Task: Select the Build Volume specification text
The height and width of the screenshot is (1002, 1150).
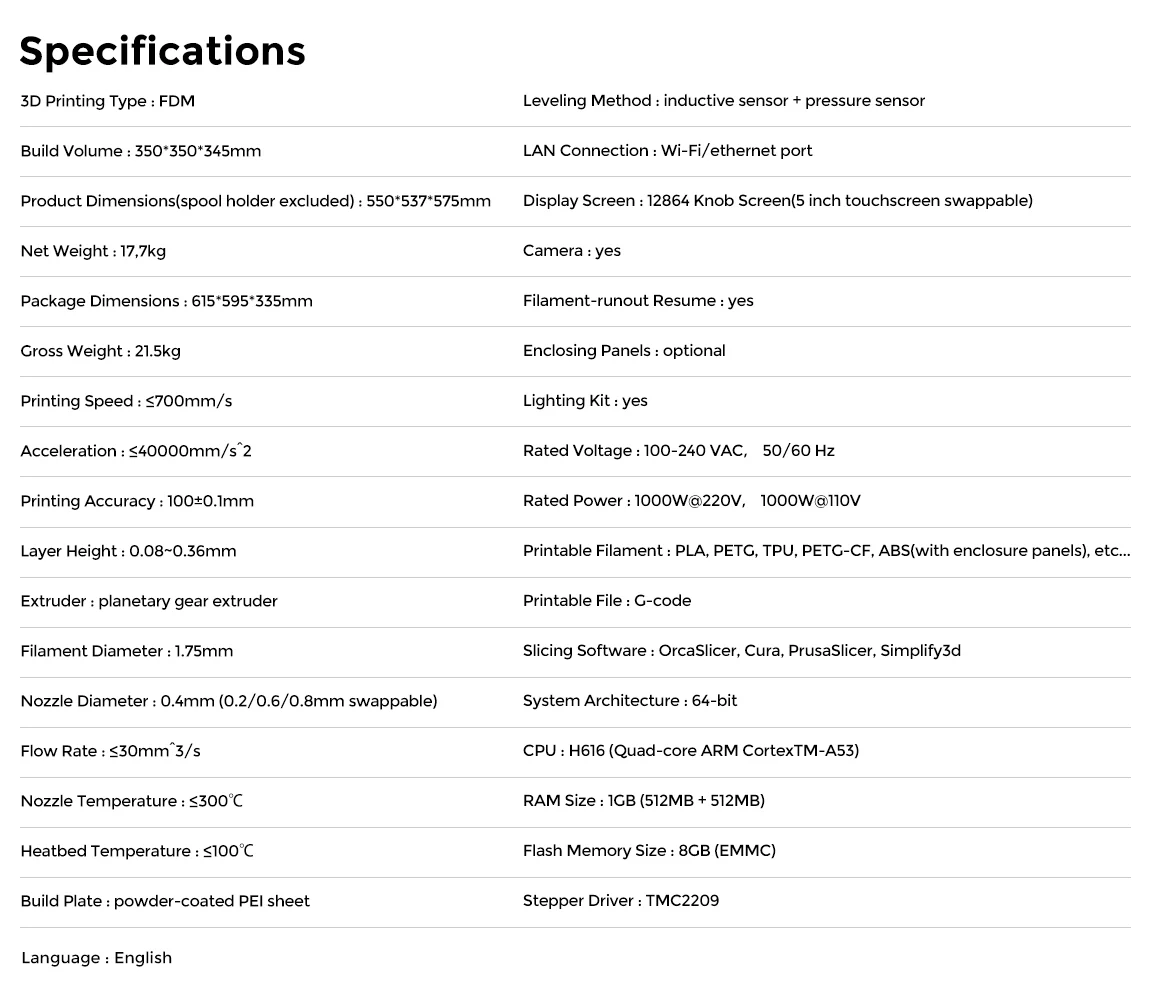Action: [x=140, y=151]
